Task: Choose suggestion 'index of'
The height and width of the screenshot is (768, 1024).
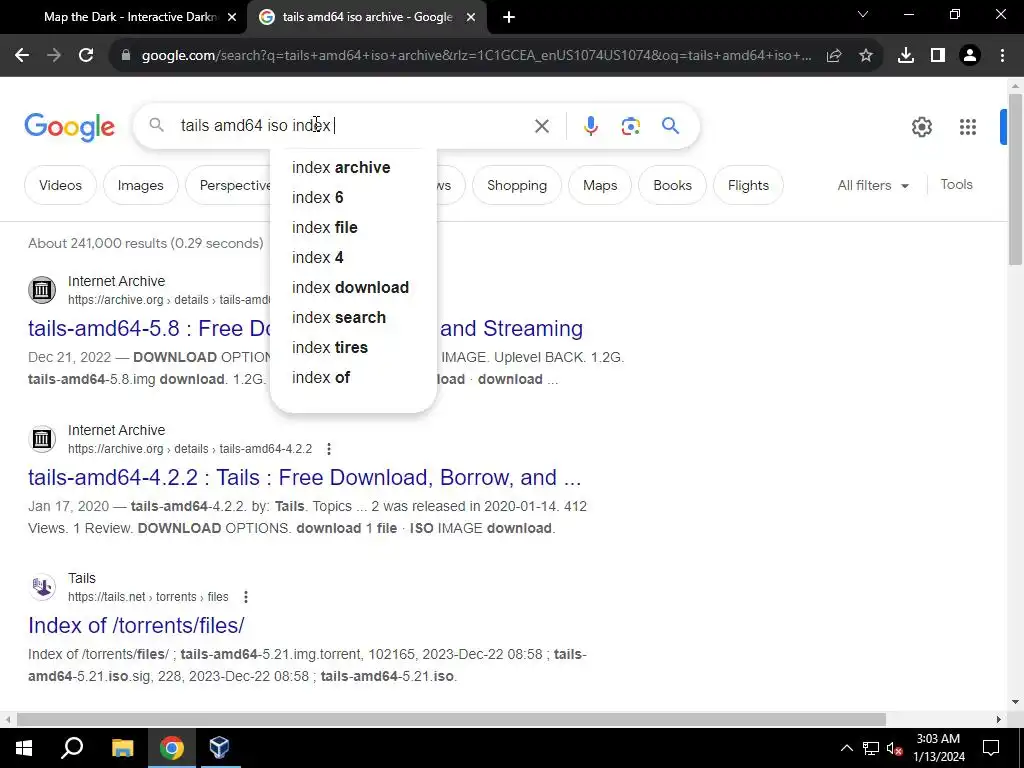Action: 353,378
